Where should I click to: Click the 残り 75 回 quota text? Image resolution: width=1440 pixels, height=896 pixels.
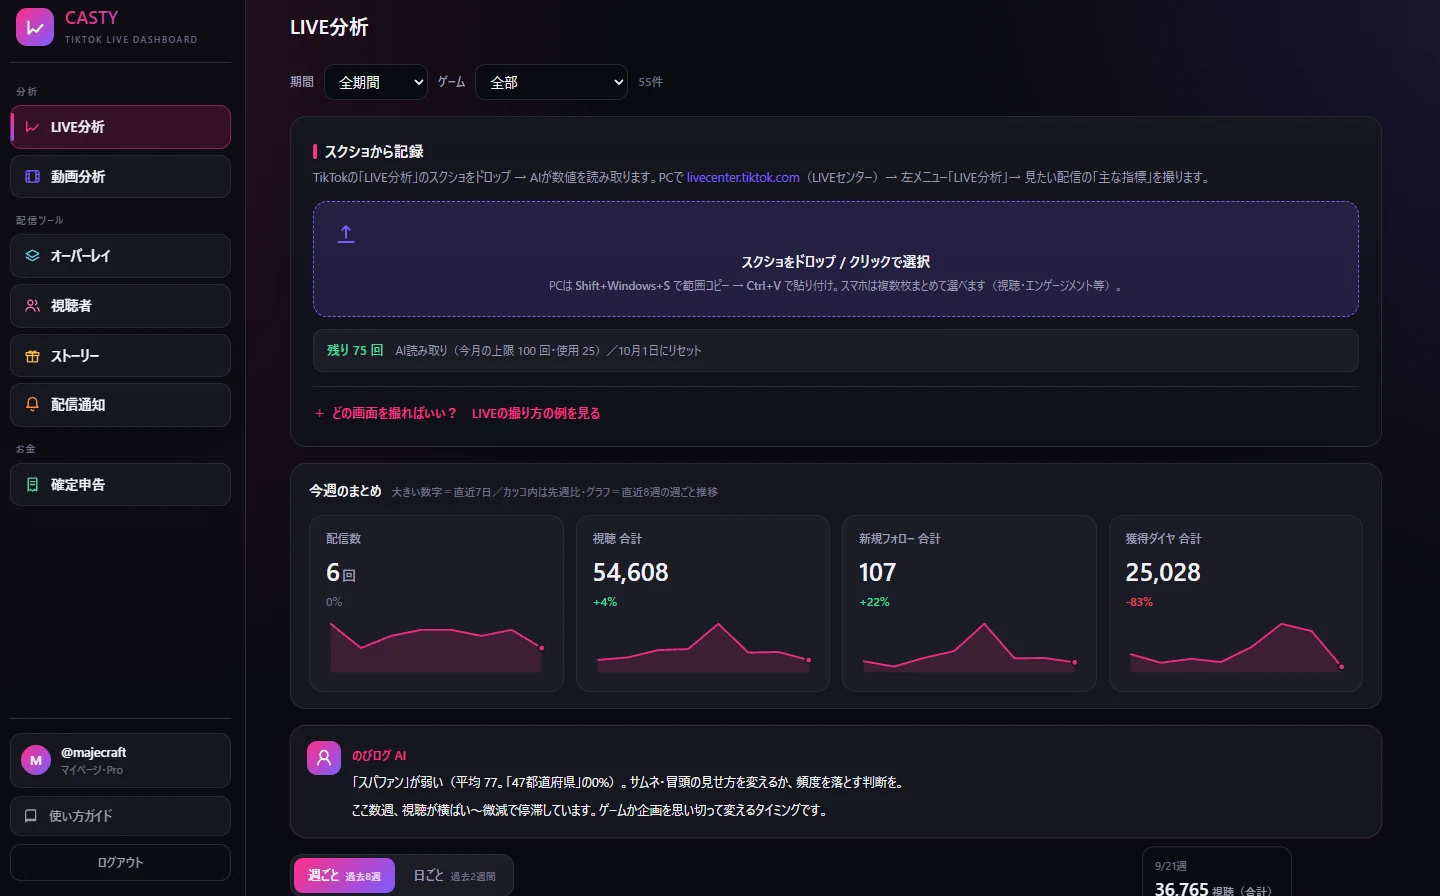tap(355, 350)
